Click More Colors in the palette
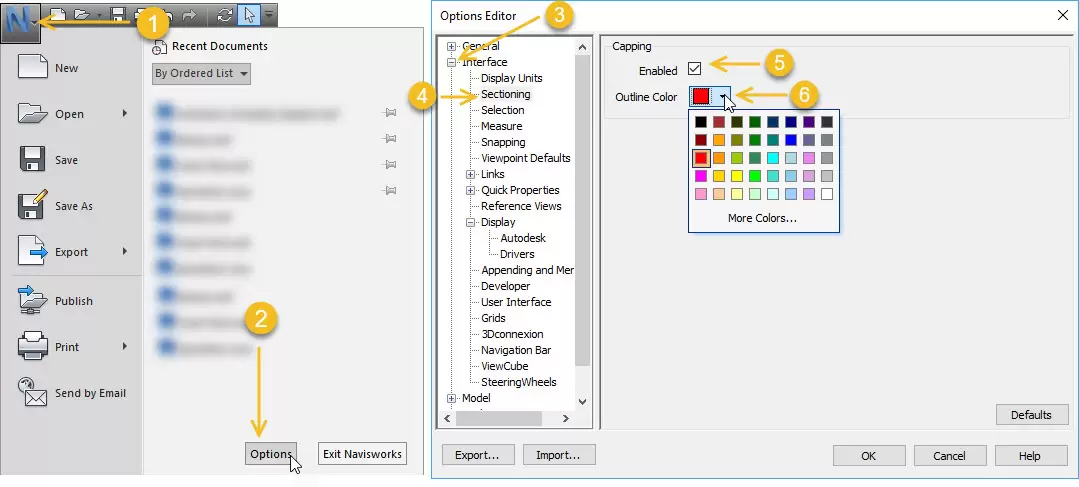This screenshot has width=1079, height=487. [x=762, y=218]
